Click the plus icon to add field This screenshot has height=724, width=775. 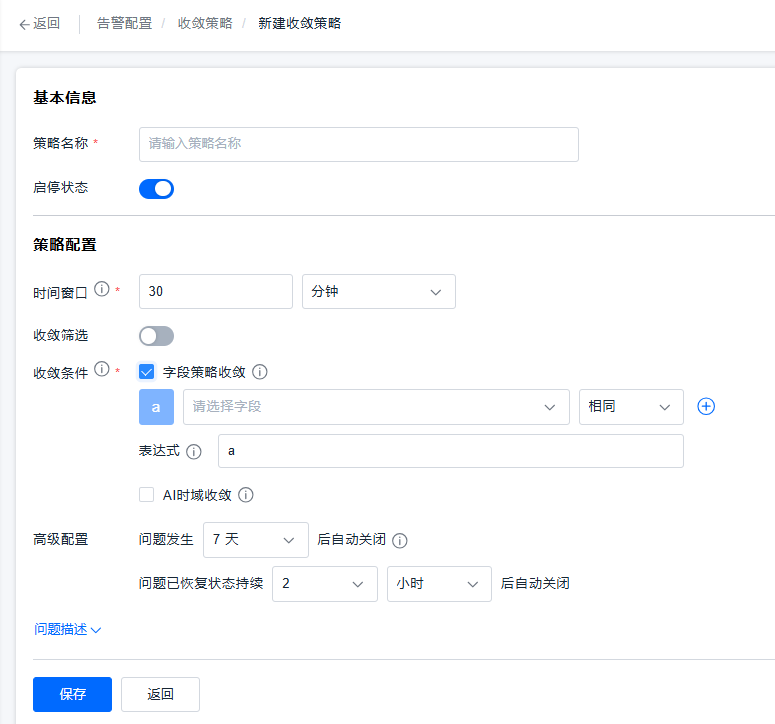706,406
